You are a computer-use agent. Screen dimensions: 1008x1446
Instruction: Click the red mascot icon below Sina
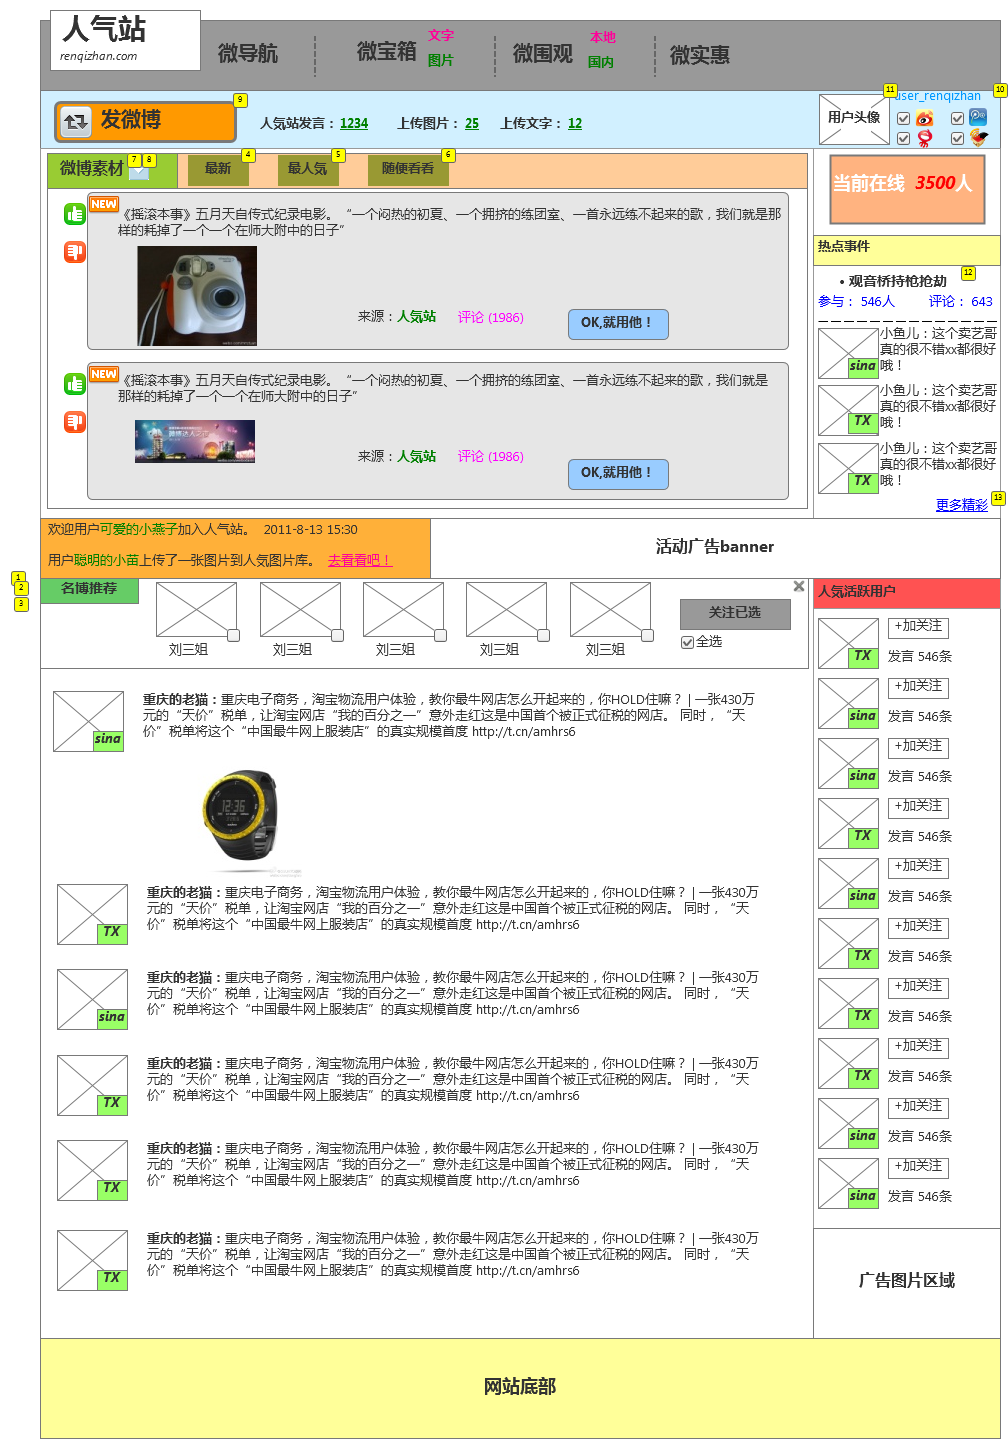point(925,138)
